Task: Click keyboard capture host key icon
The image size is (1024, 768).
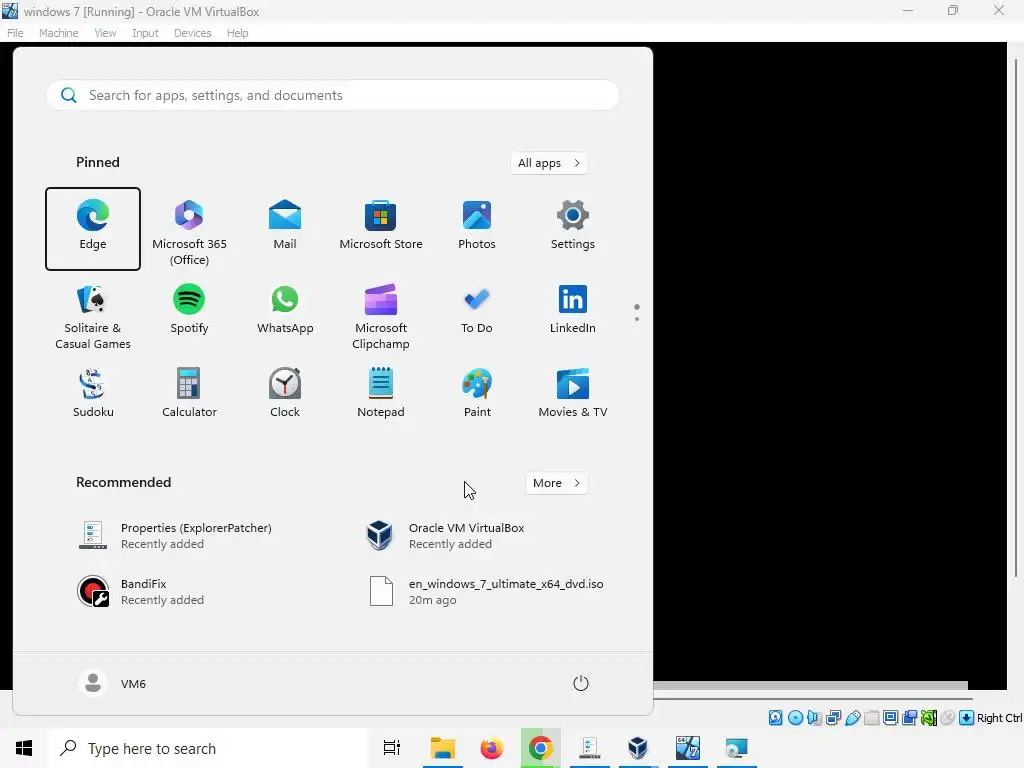Action: pyautogui.click(x=967, y=718)
